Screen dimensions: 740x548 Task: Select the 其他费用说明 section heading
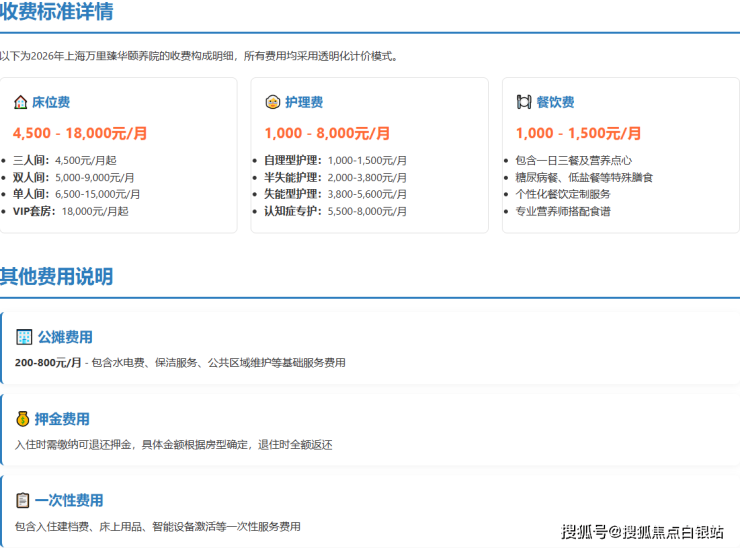coord(56,276)
